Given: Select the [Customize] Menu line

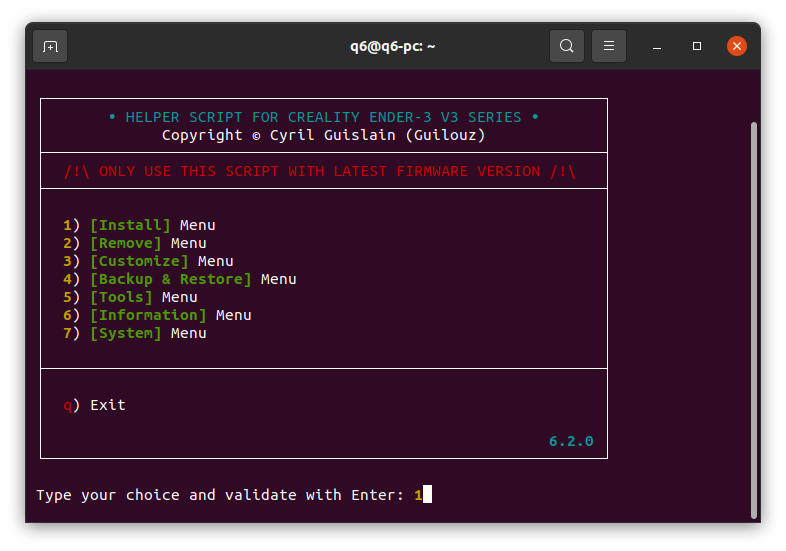Looking at the screenshot, I should point(161,261).
